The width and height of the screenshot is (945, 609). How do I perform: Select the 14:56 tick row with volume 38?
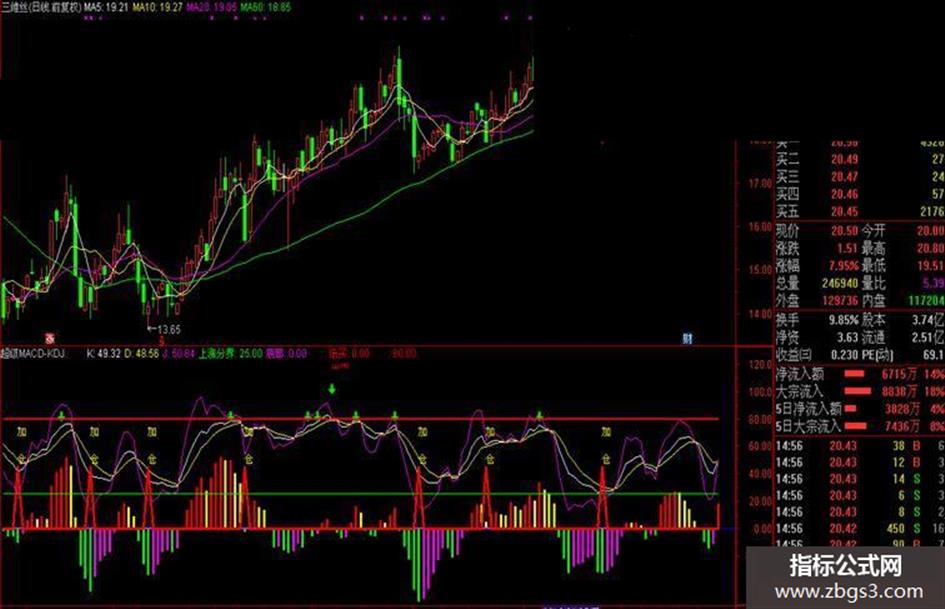[860, 446]
